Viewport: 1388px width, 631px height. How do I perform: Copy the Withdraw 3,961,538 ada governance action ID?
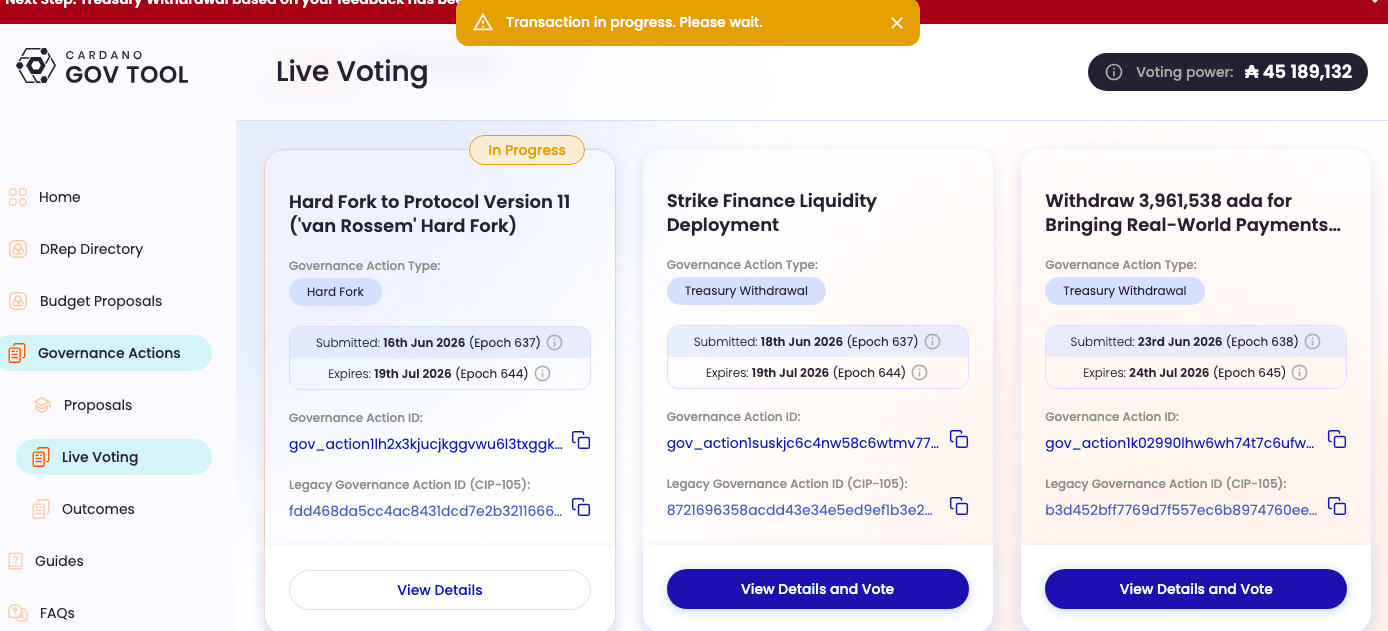click(x=1337, y=439)
